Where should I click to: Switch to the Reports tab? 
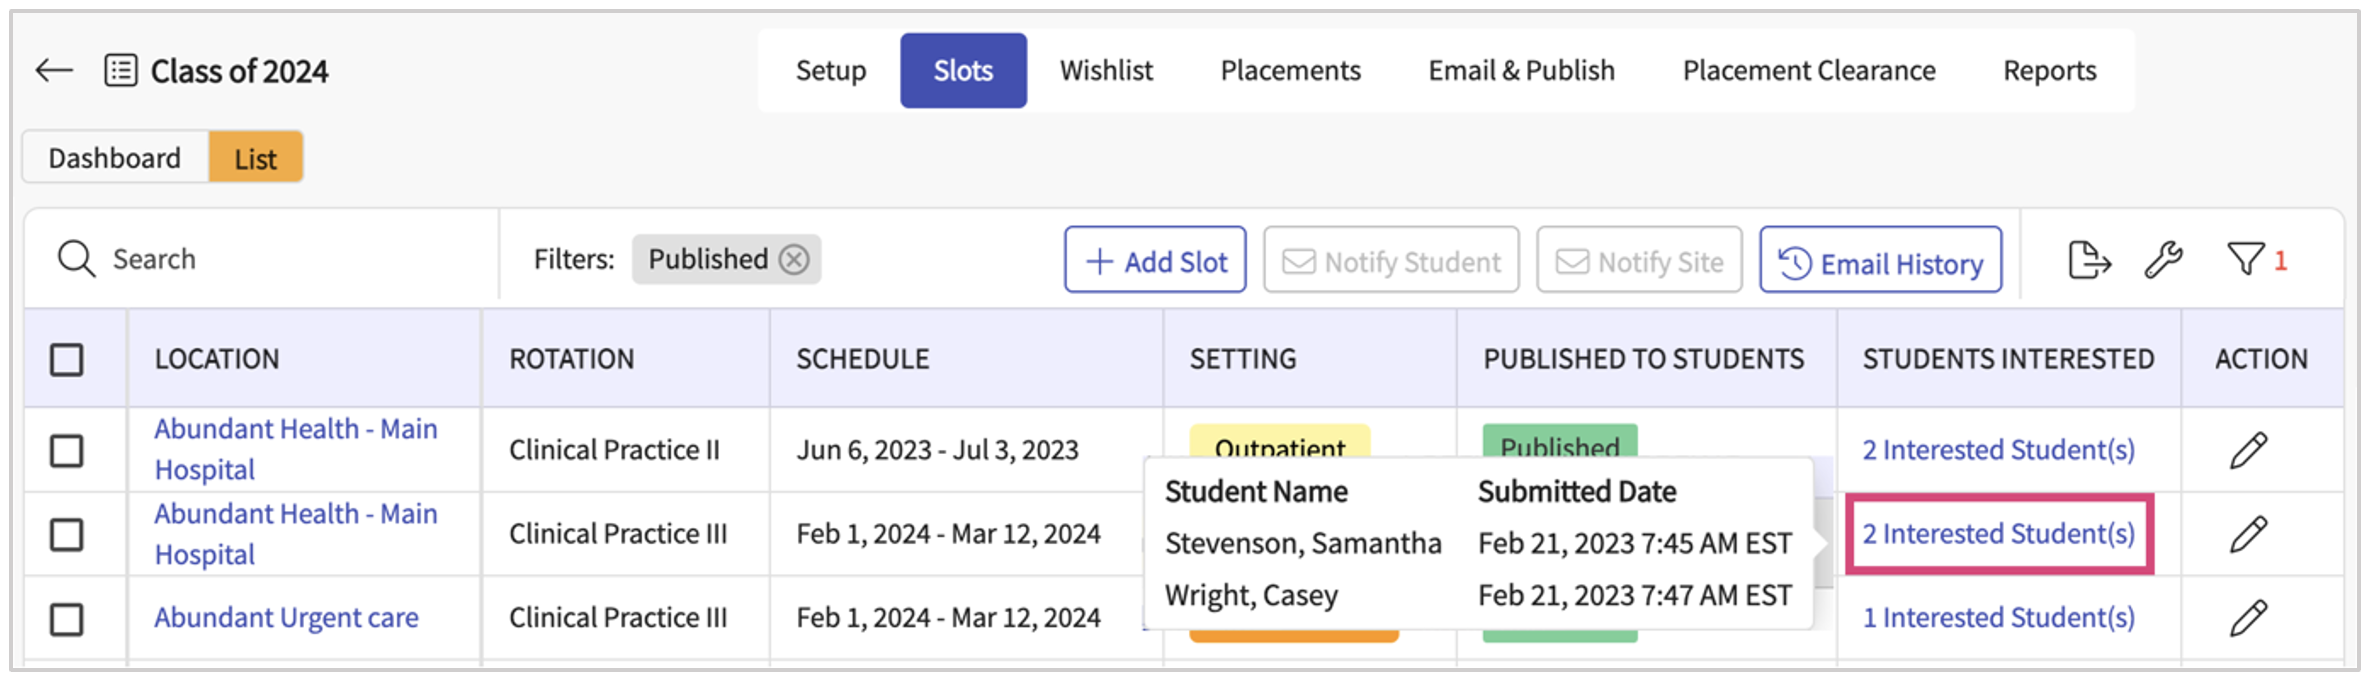pyautogui.click(x=2049, y=70)
